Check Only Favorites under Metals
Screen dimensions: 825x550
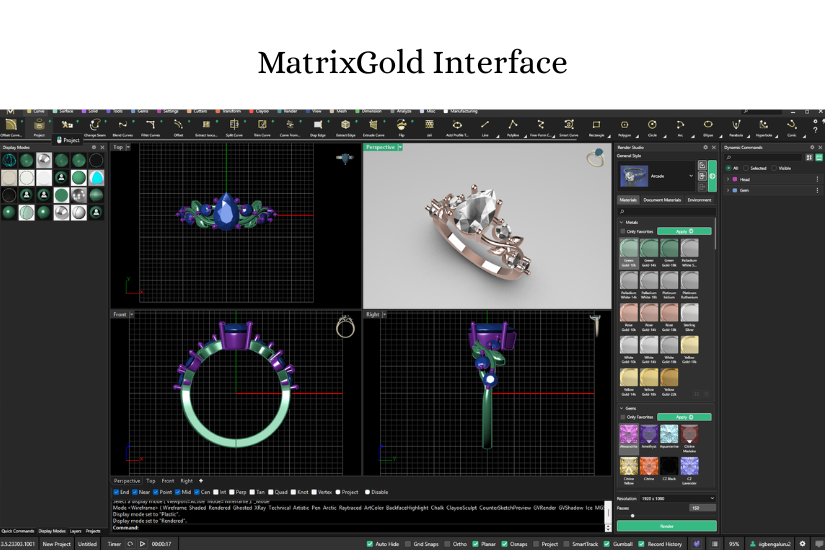[623, 232]
